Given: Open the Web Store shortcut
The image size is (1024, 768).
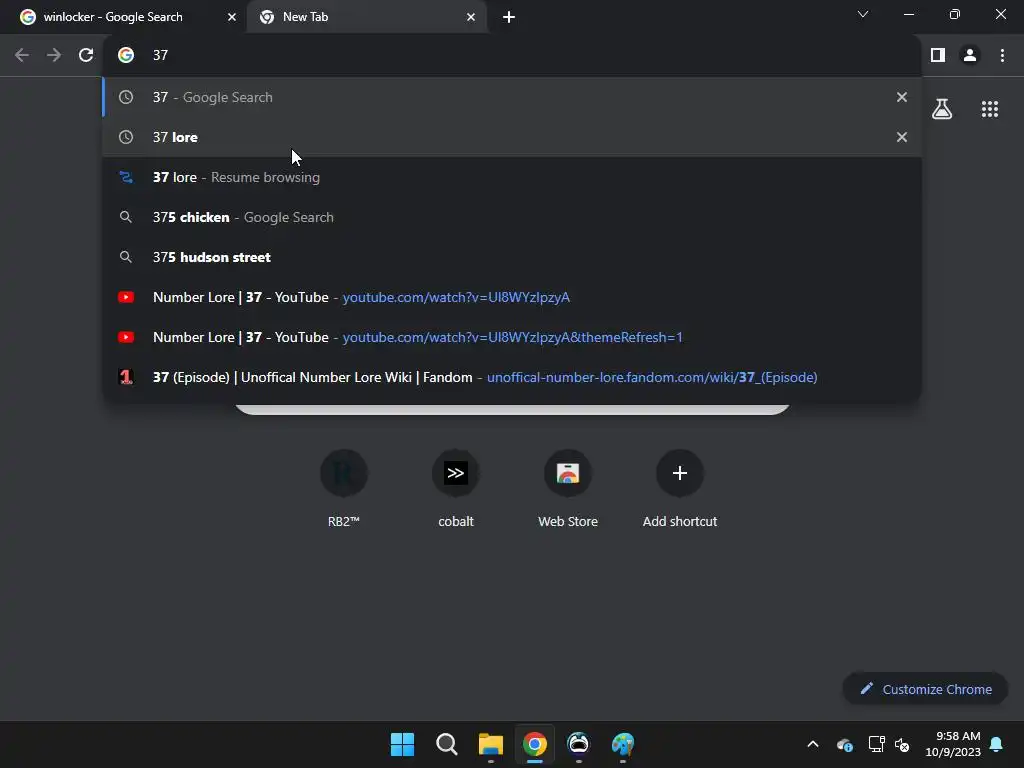Looking at the screenshot, I should (x=568, y=488).
